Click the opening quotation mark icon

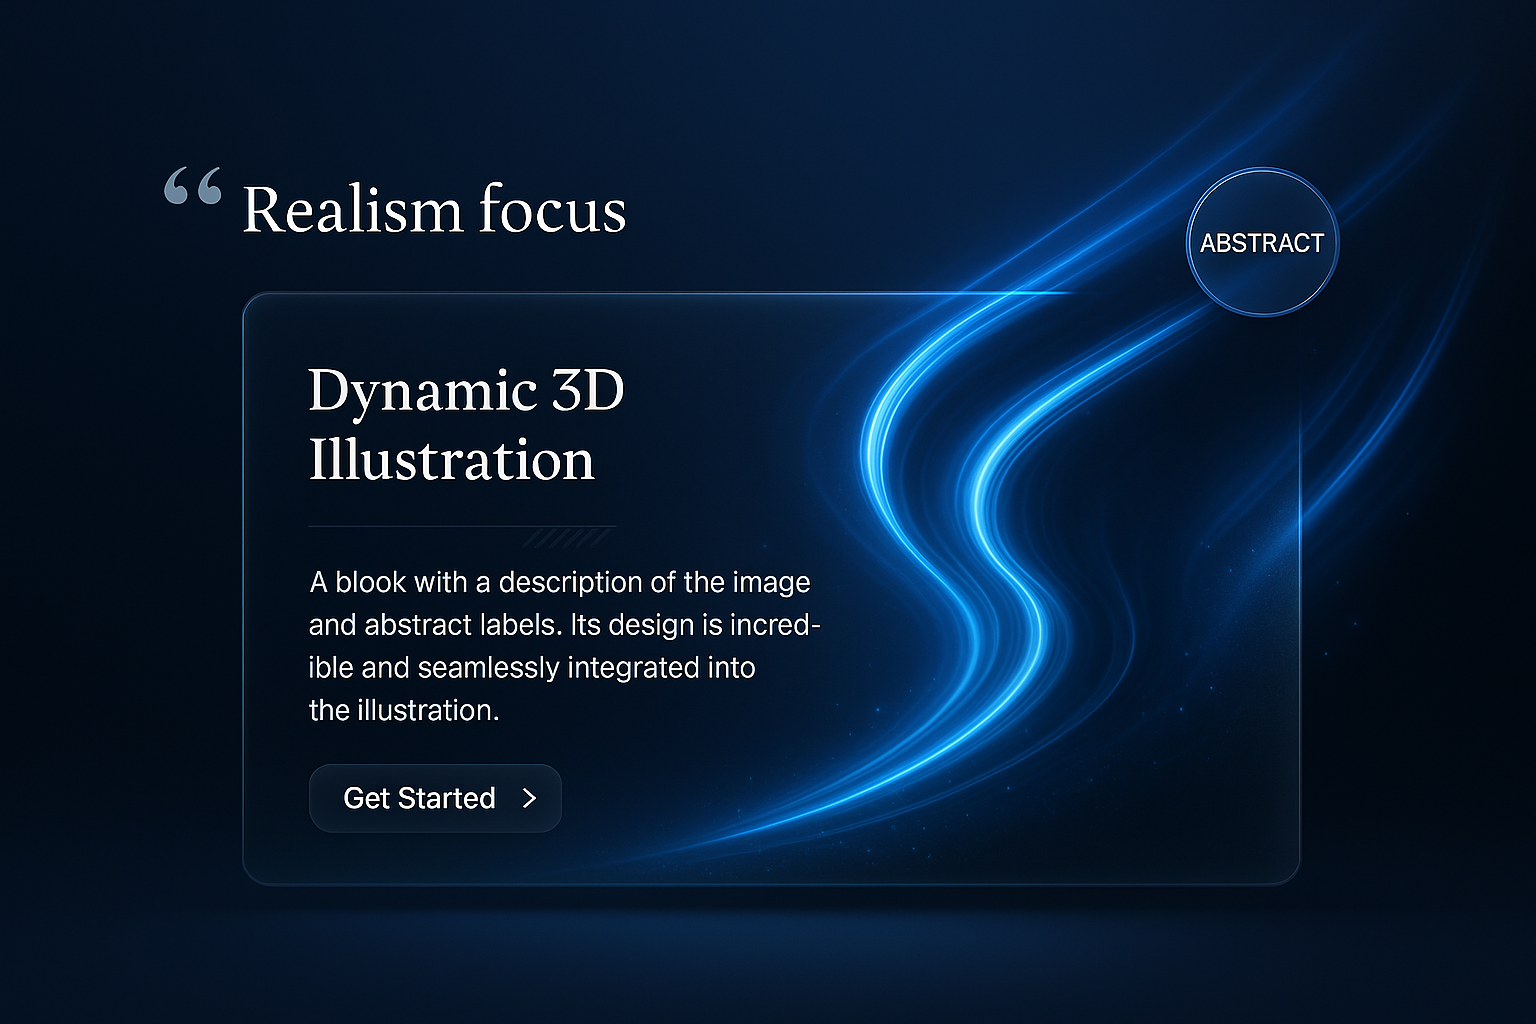[x=193, y=187]
